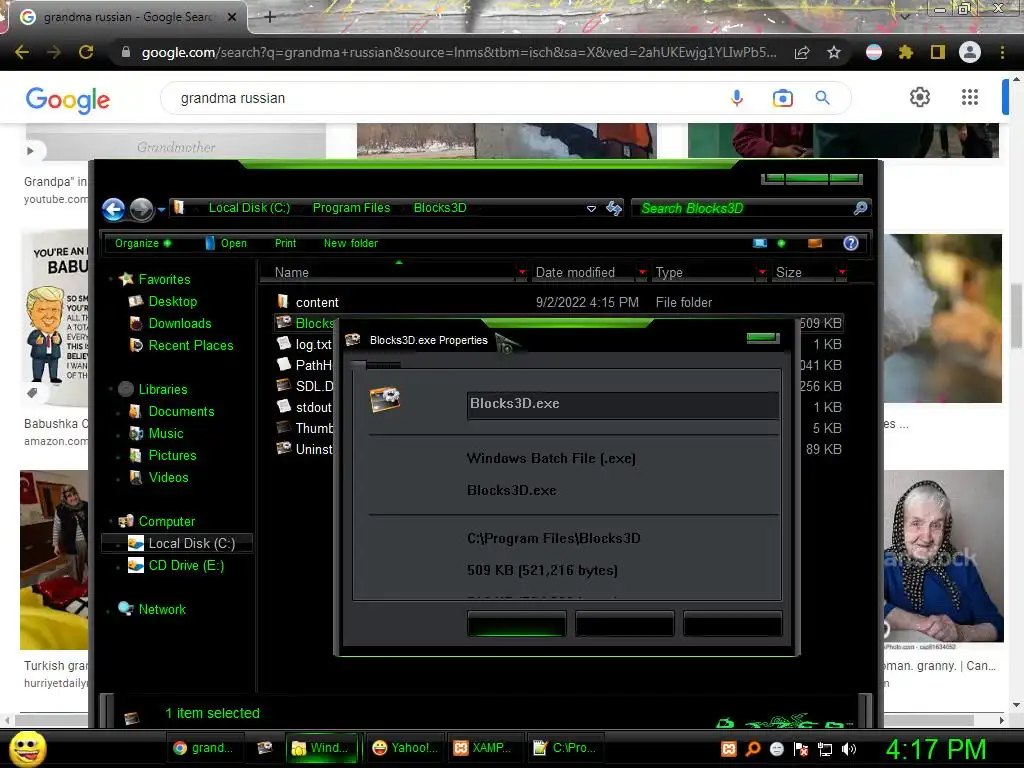Select Downloads in the navigation pane
The width and height of the screenshot is (1024, 768).
[x=180, y=323]
